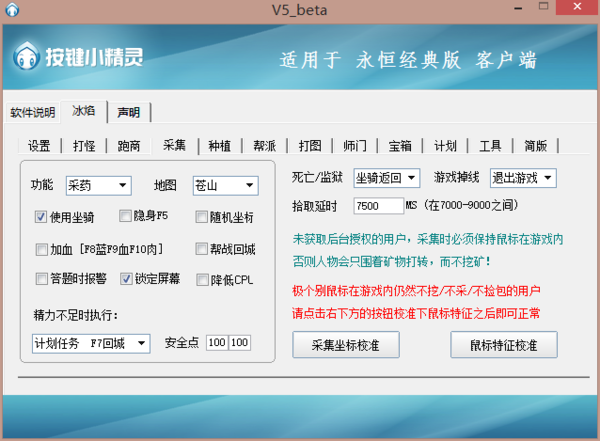
Task: Open the 工具 sub-tab
Action: (x=490, y=146)
